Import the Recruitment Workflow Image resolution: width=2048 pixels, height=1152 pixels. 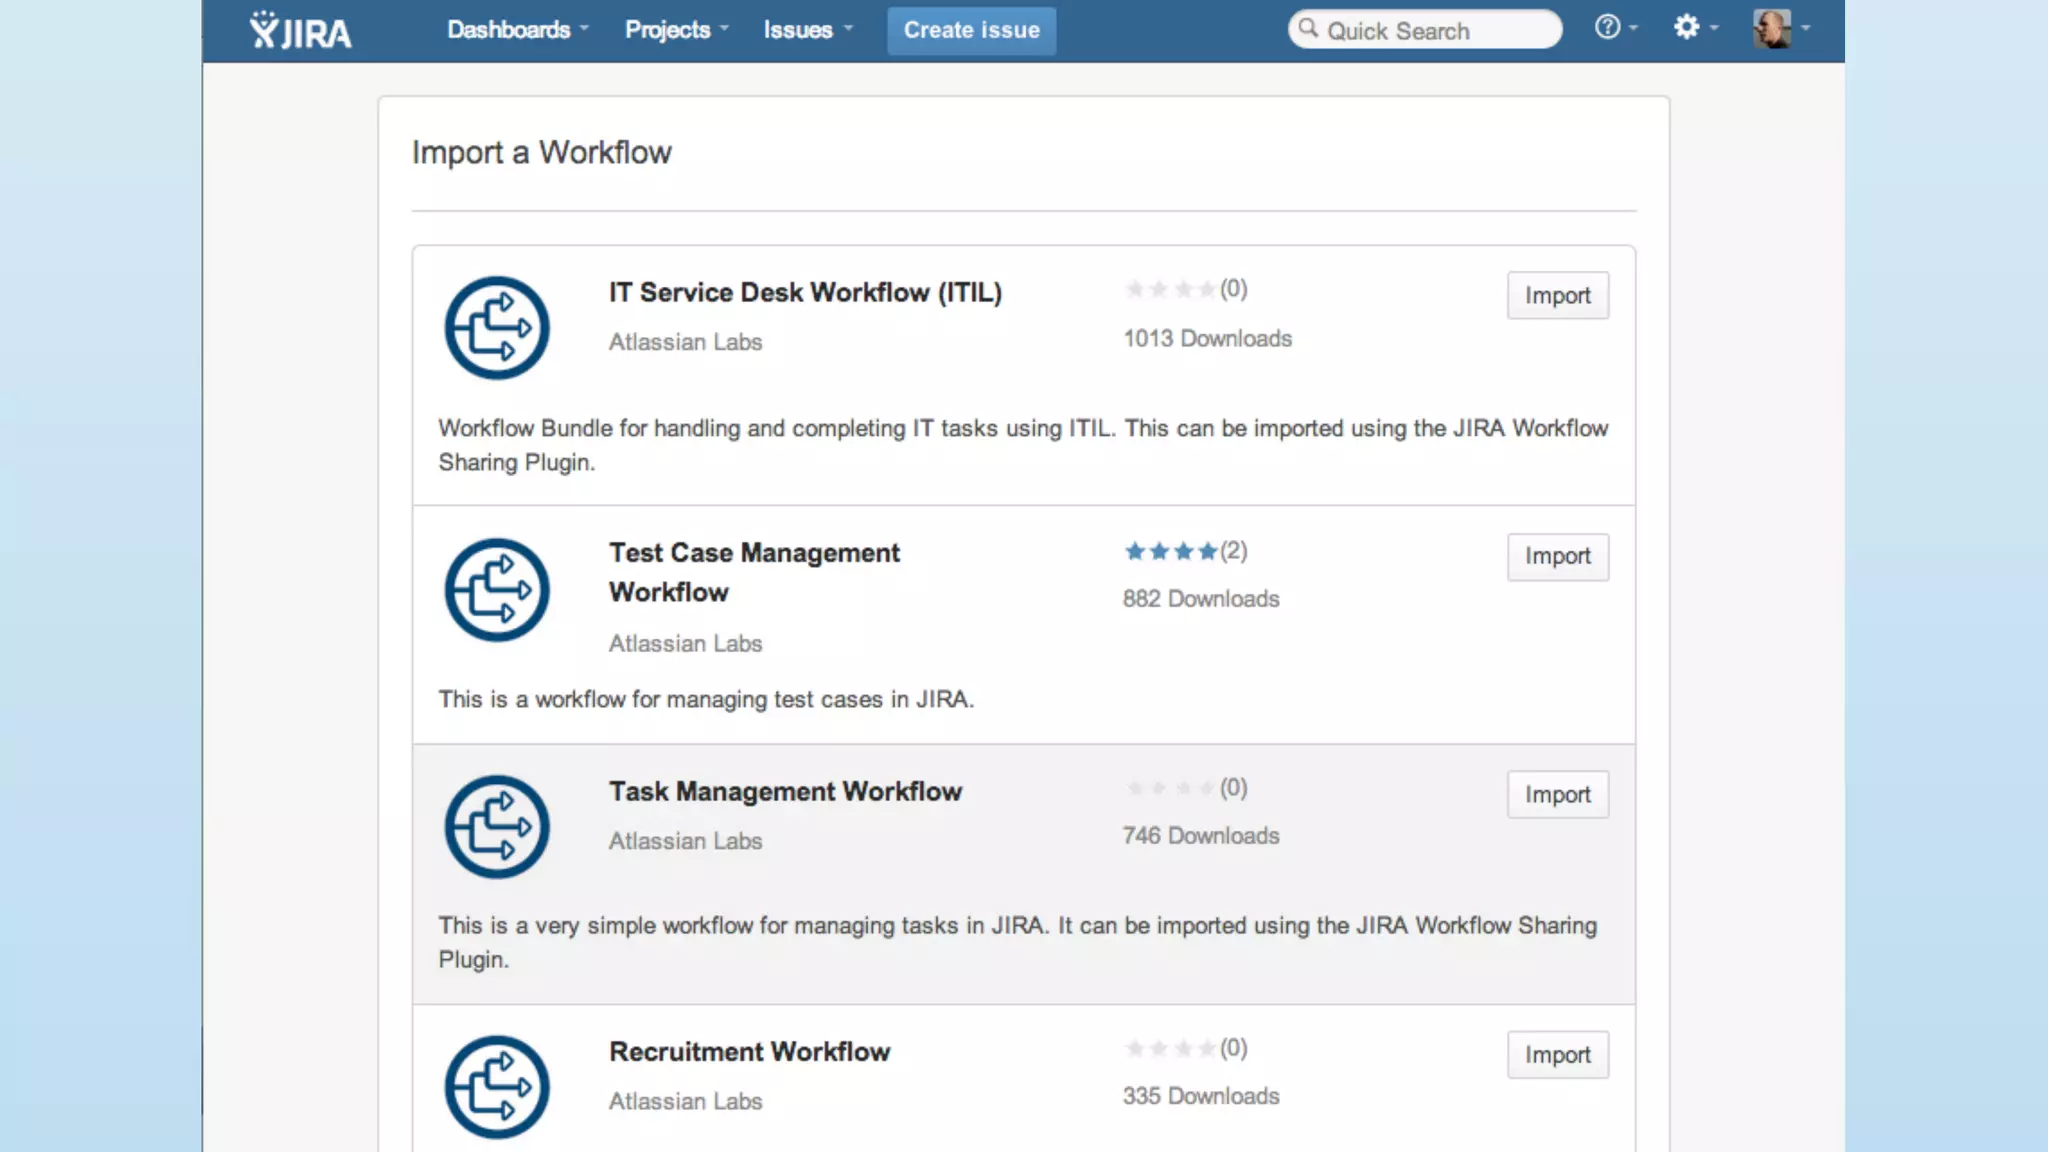pos(1557,1055)
